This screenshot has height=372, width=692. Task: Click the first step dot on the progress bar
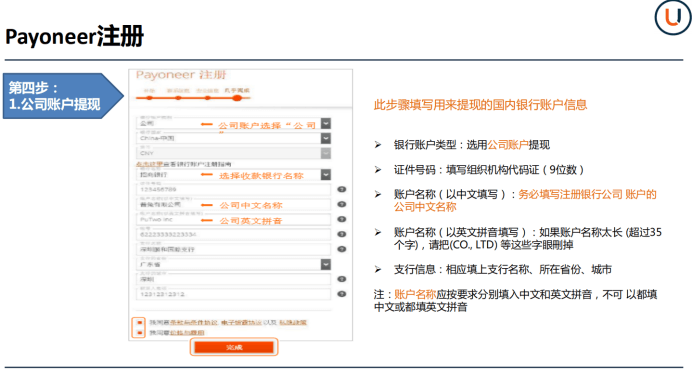(x=149, y=98)
